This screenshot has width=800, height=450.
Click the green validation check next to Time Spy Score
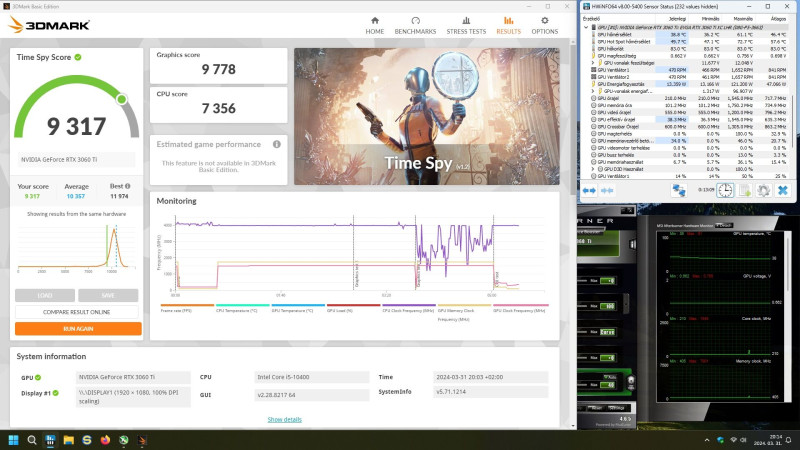point(78,57)
